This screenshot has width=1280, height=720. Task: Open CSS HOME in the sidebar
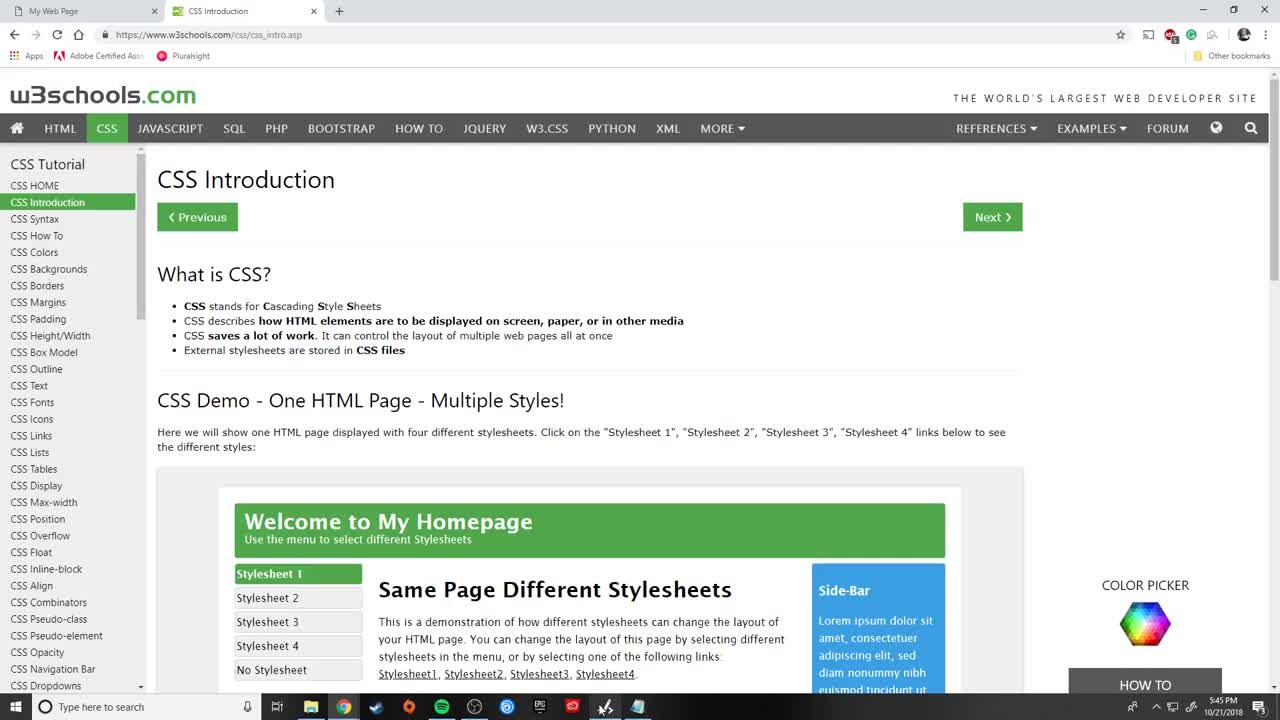(35, 185)
